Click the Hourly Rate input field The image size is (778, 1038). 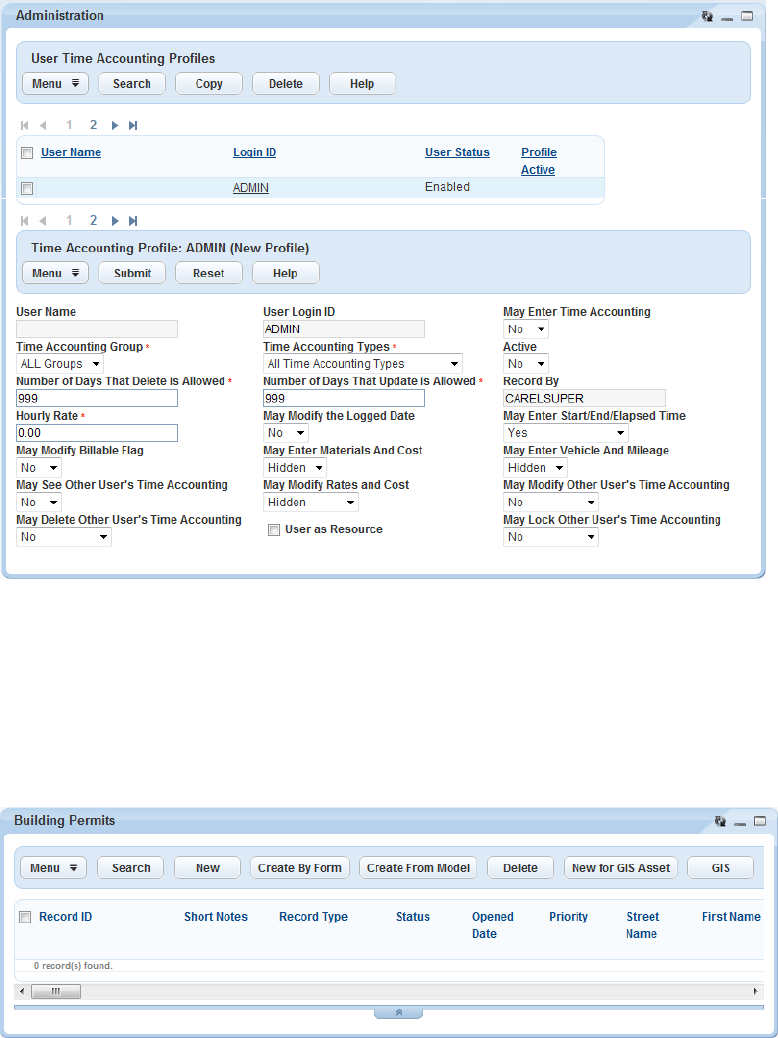pos(97,433)
